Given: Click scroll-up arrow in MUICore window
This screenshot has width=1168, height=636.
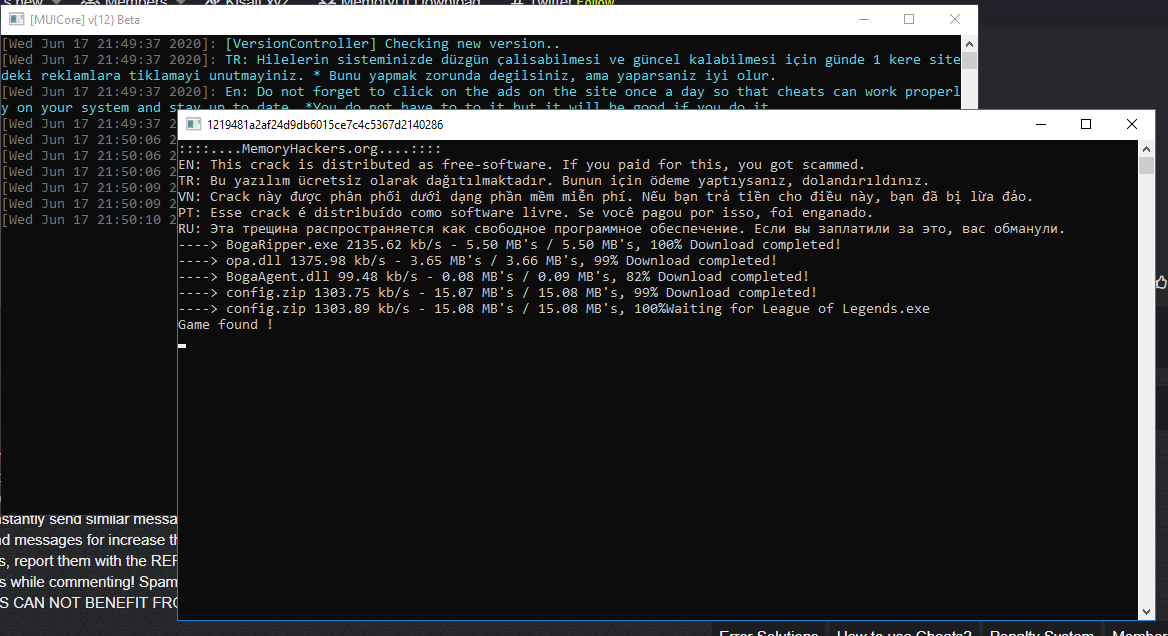Looking at the screenshot, I should point(969,43).
